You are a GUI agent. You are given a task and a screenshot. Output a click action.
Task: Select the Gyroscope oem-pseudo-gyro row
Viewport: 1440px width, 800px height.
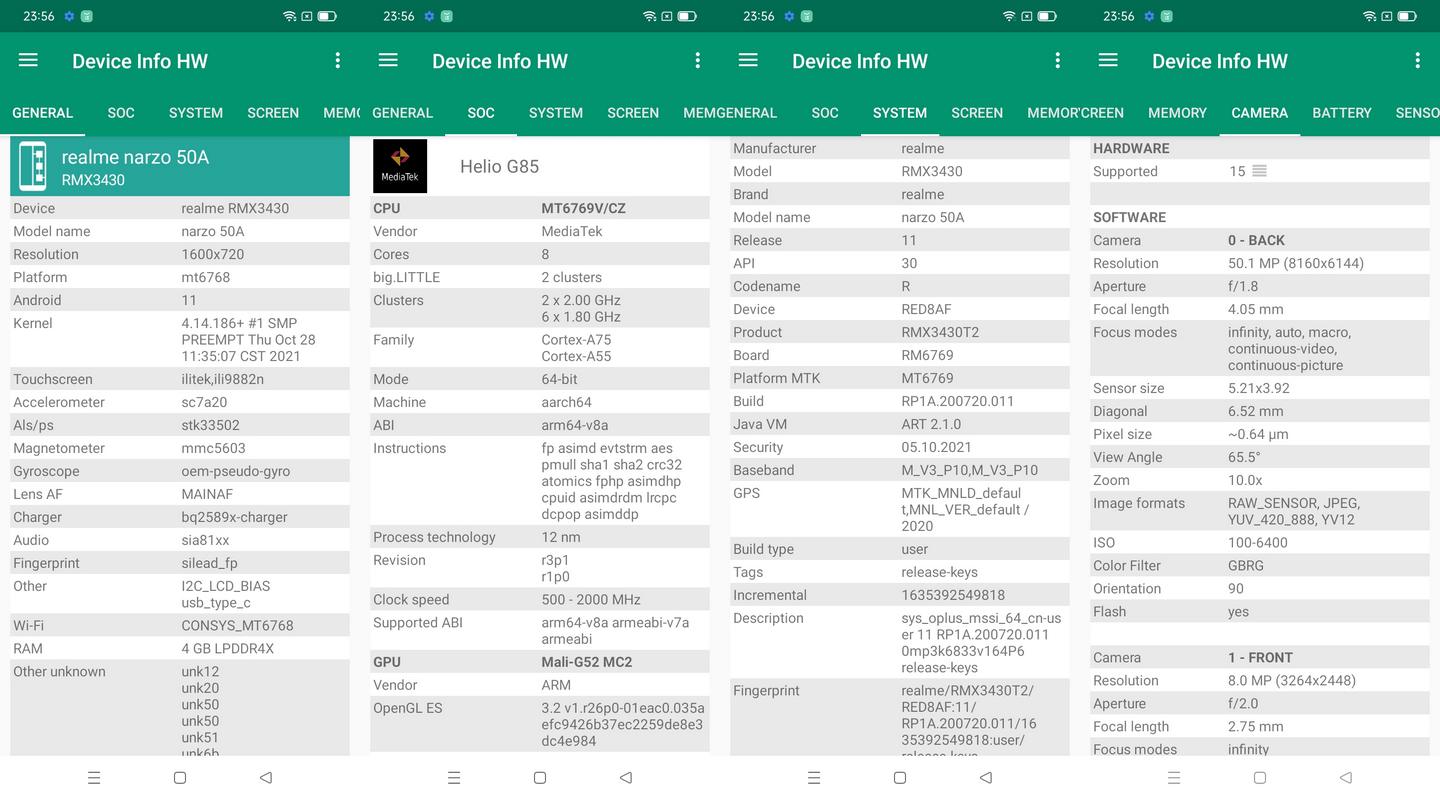pyautogui.click(x=180, y=471)
